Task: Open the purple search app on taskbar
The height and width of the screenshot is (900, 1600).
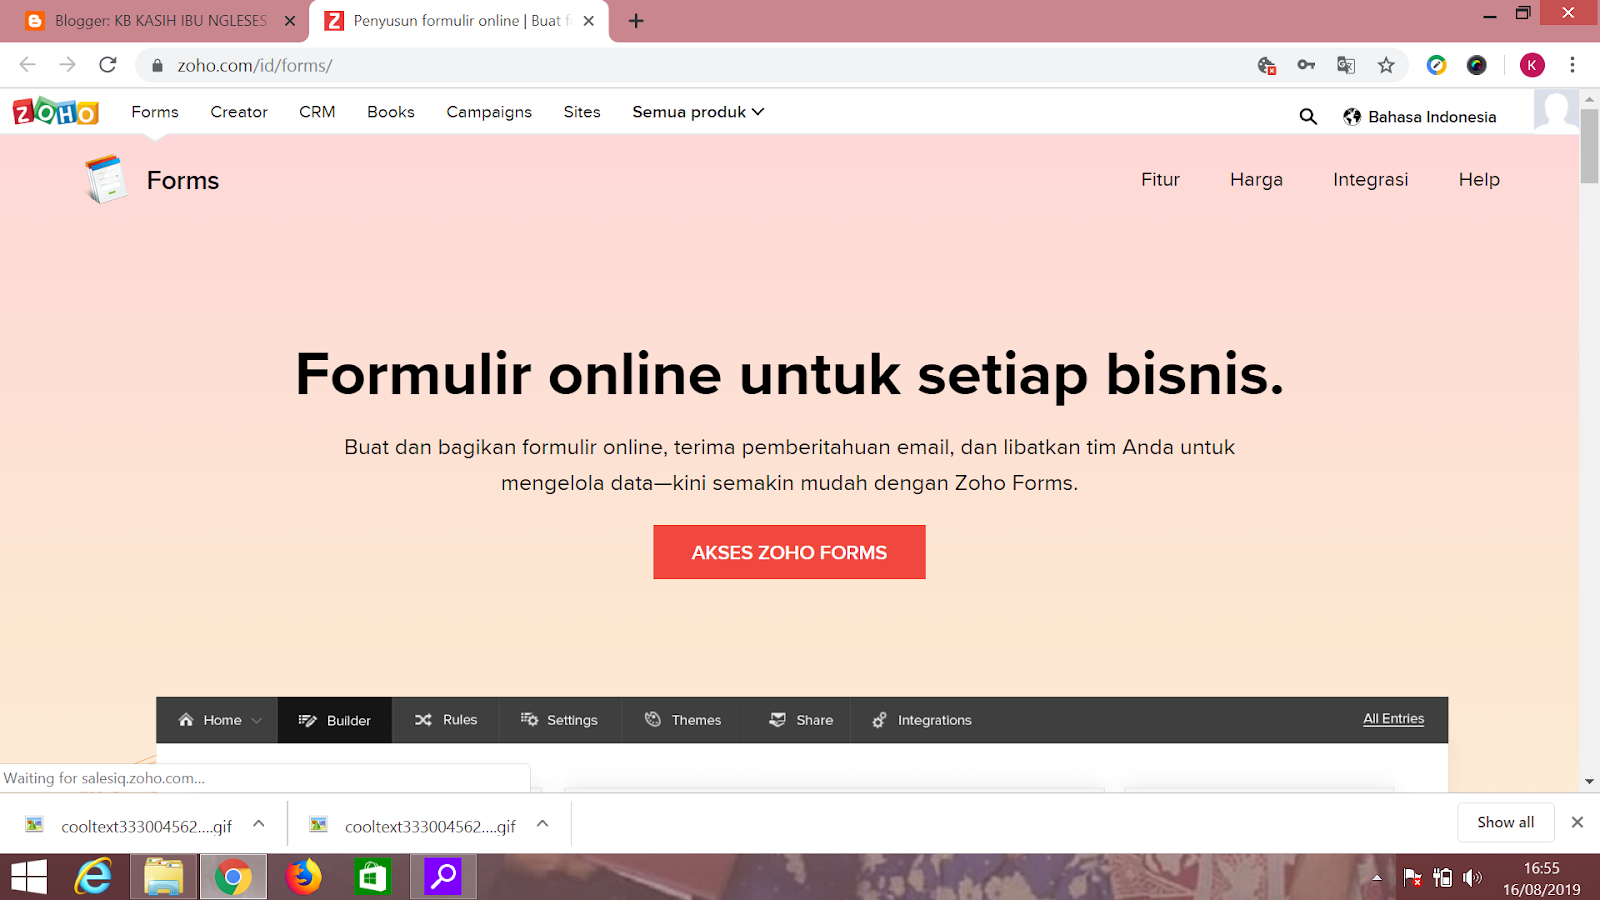Action: click(443, 877)
